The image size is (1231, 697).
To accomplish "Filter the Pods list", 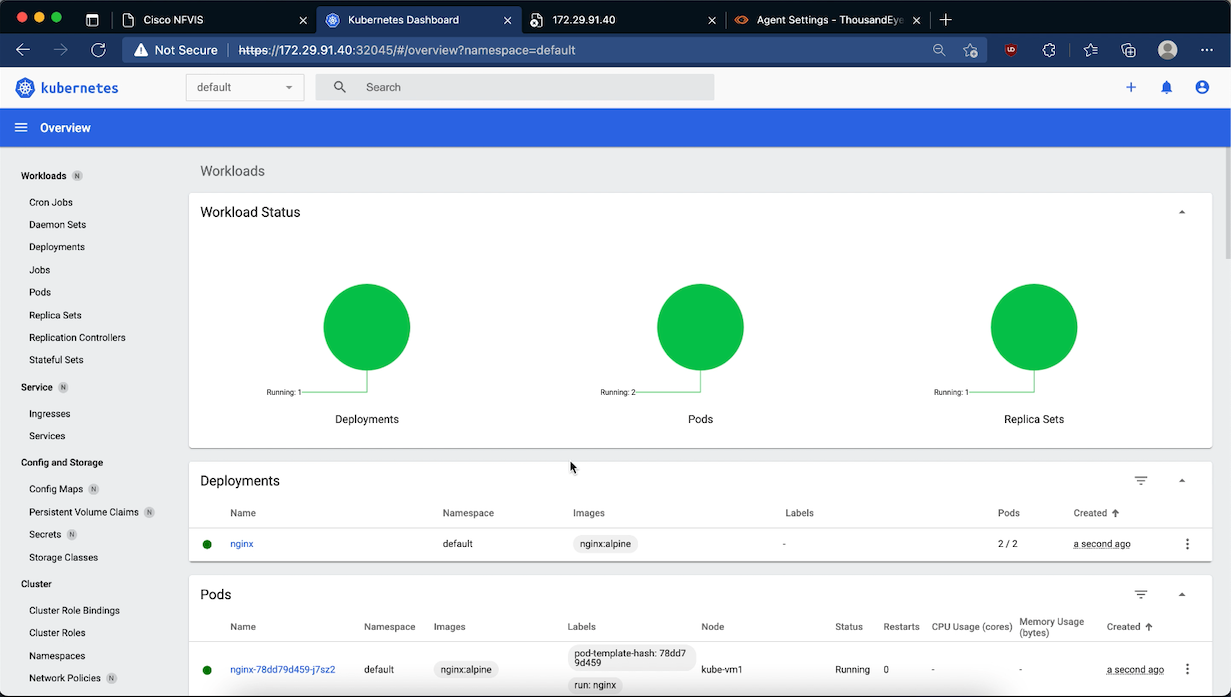I will pyautogui.click(x=1141, y=595).
